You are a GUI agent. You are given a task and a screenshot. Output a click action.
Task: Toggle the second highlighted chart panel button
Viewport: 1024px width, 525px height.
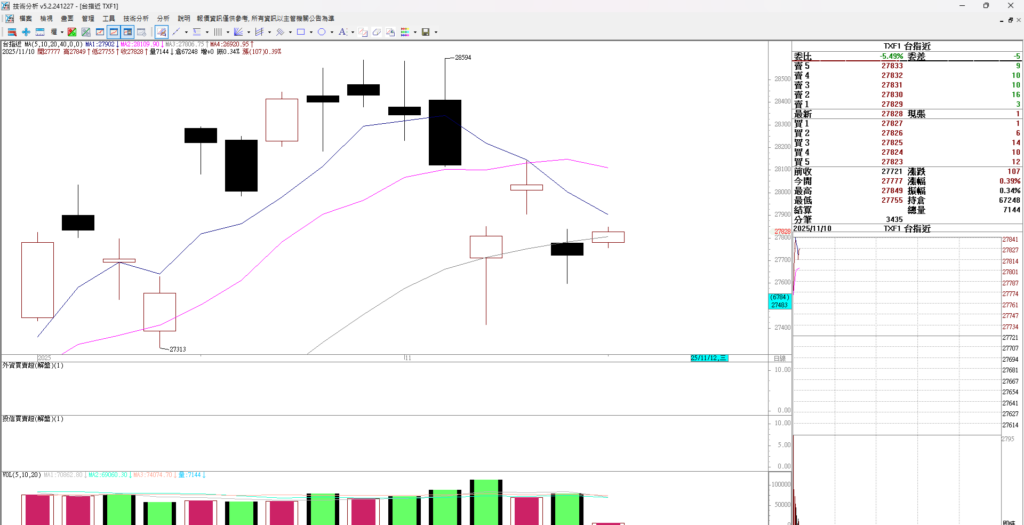(x=128, y=32)
